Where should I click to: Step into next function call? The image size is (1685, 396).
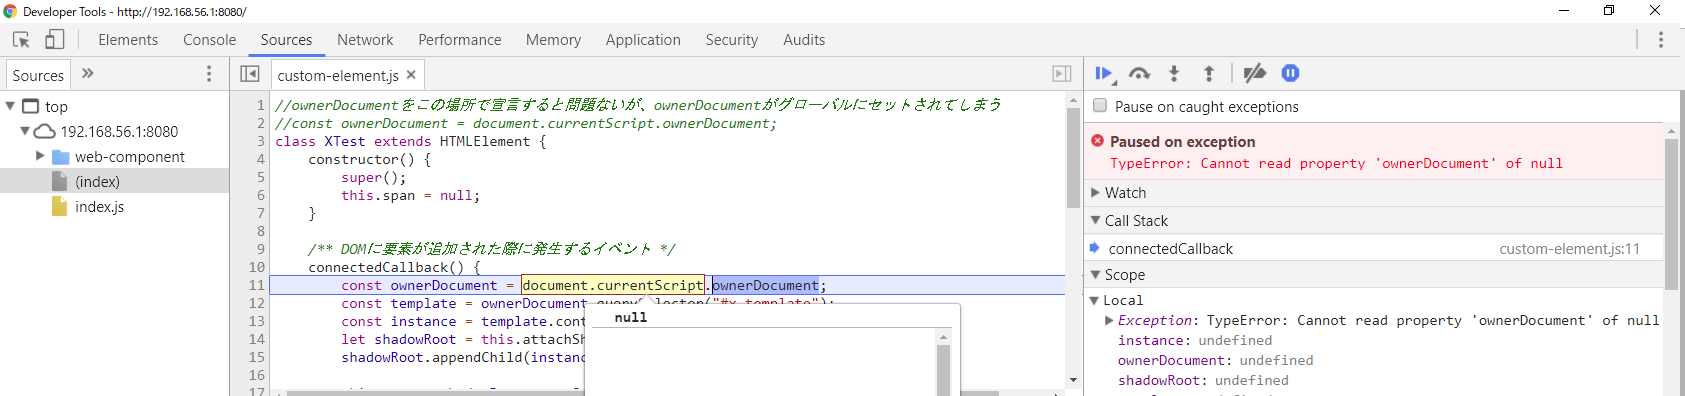pyautogui.click(x=1174, y=73)
